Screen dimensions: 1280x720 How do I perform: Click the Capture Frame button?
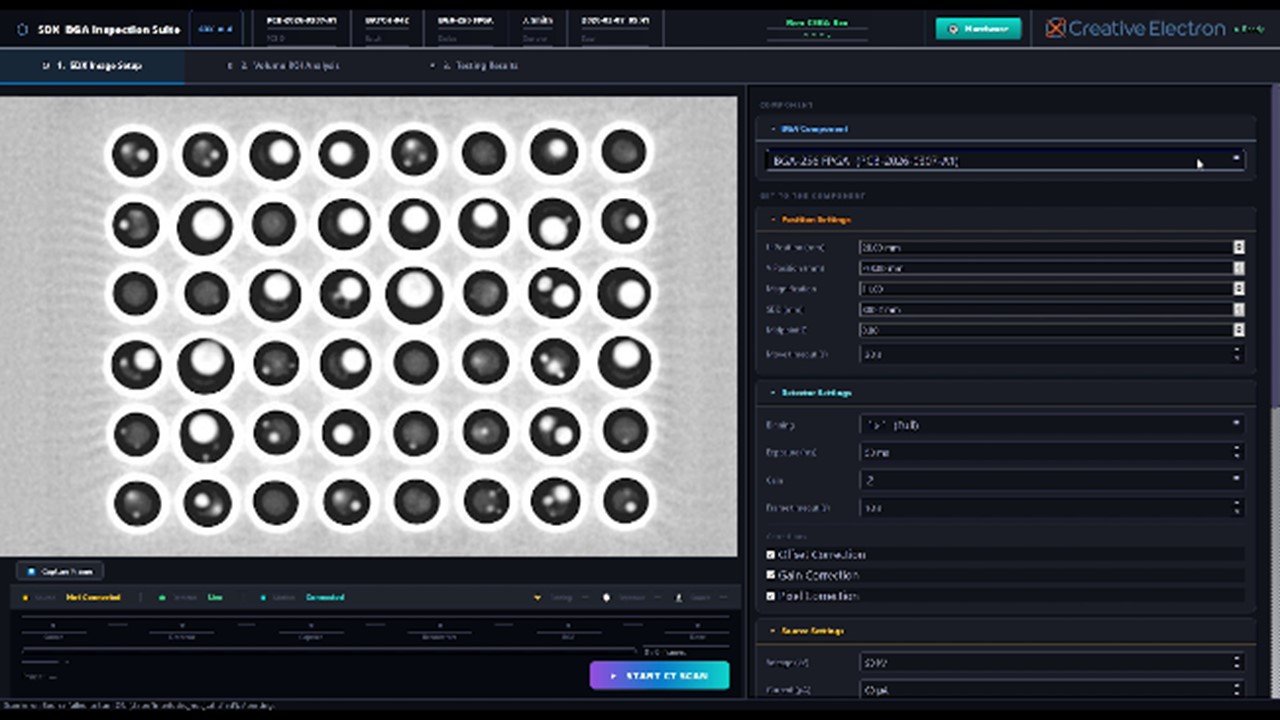click(x=59, y=571)
